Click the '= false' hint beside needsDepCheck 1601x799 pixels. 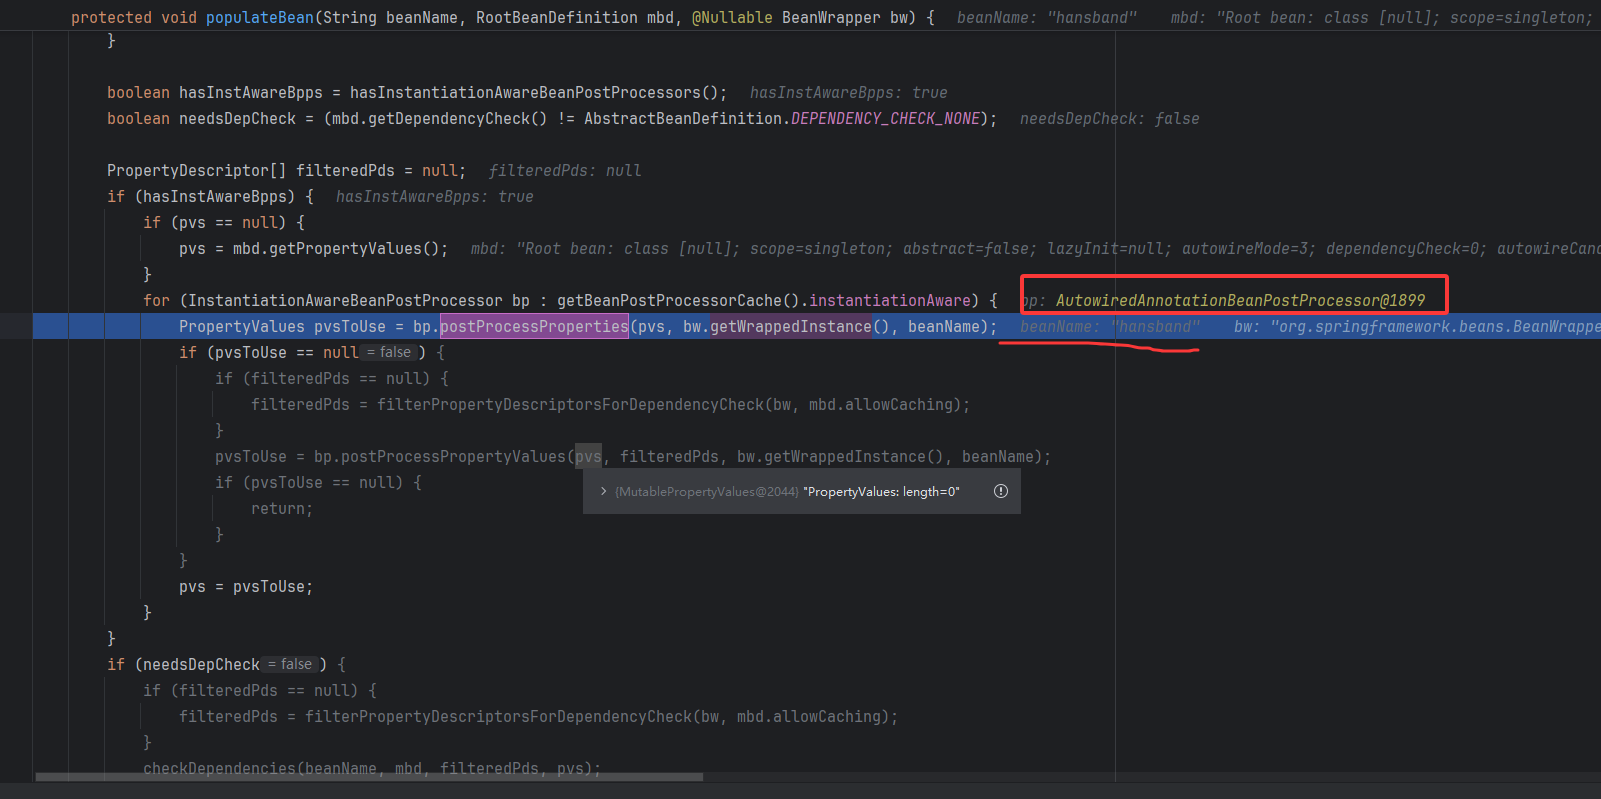tap(291, 665)
